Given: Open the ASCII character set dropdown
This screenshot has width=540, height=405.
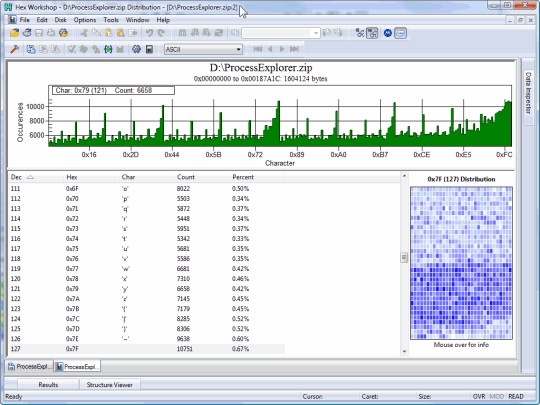Looking at the screenshot, I should coord(203,49).
